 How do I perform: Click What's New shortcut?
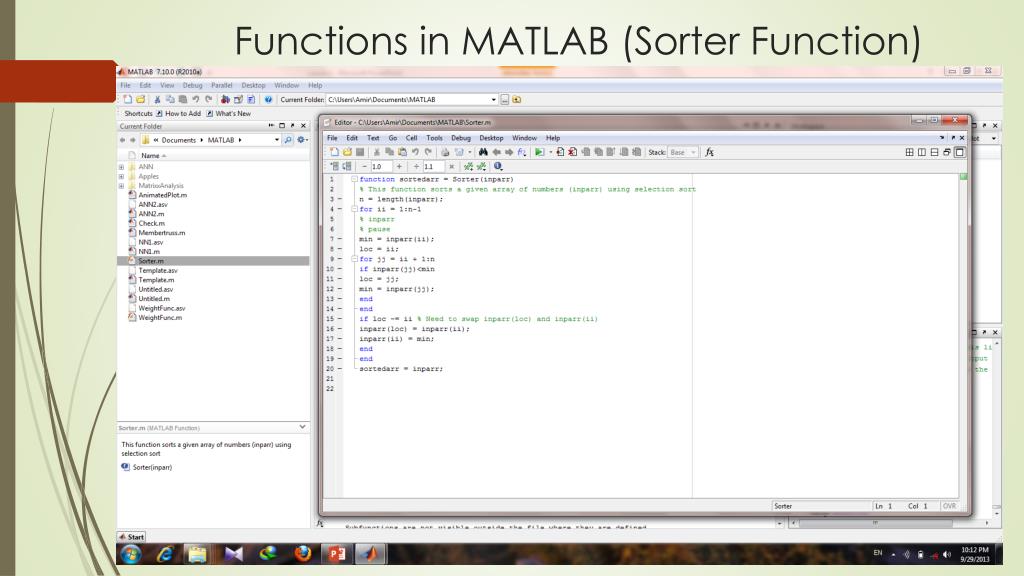click(x=229, y=114)
